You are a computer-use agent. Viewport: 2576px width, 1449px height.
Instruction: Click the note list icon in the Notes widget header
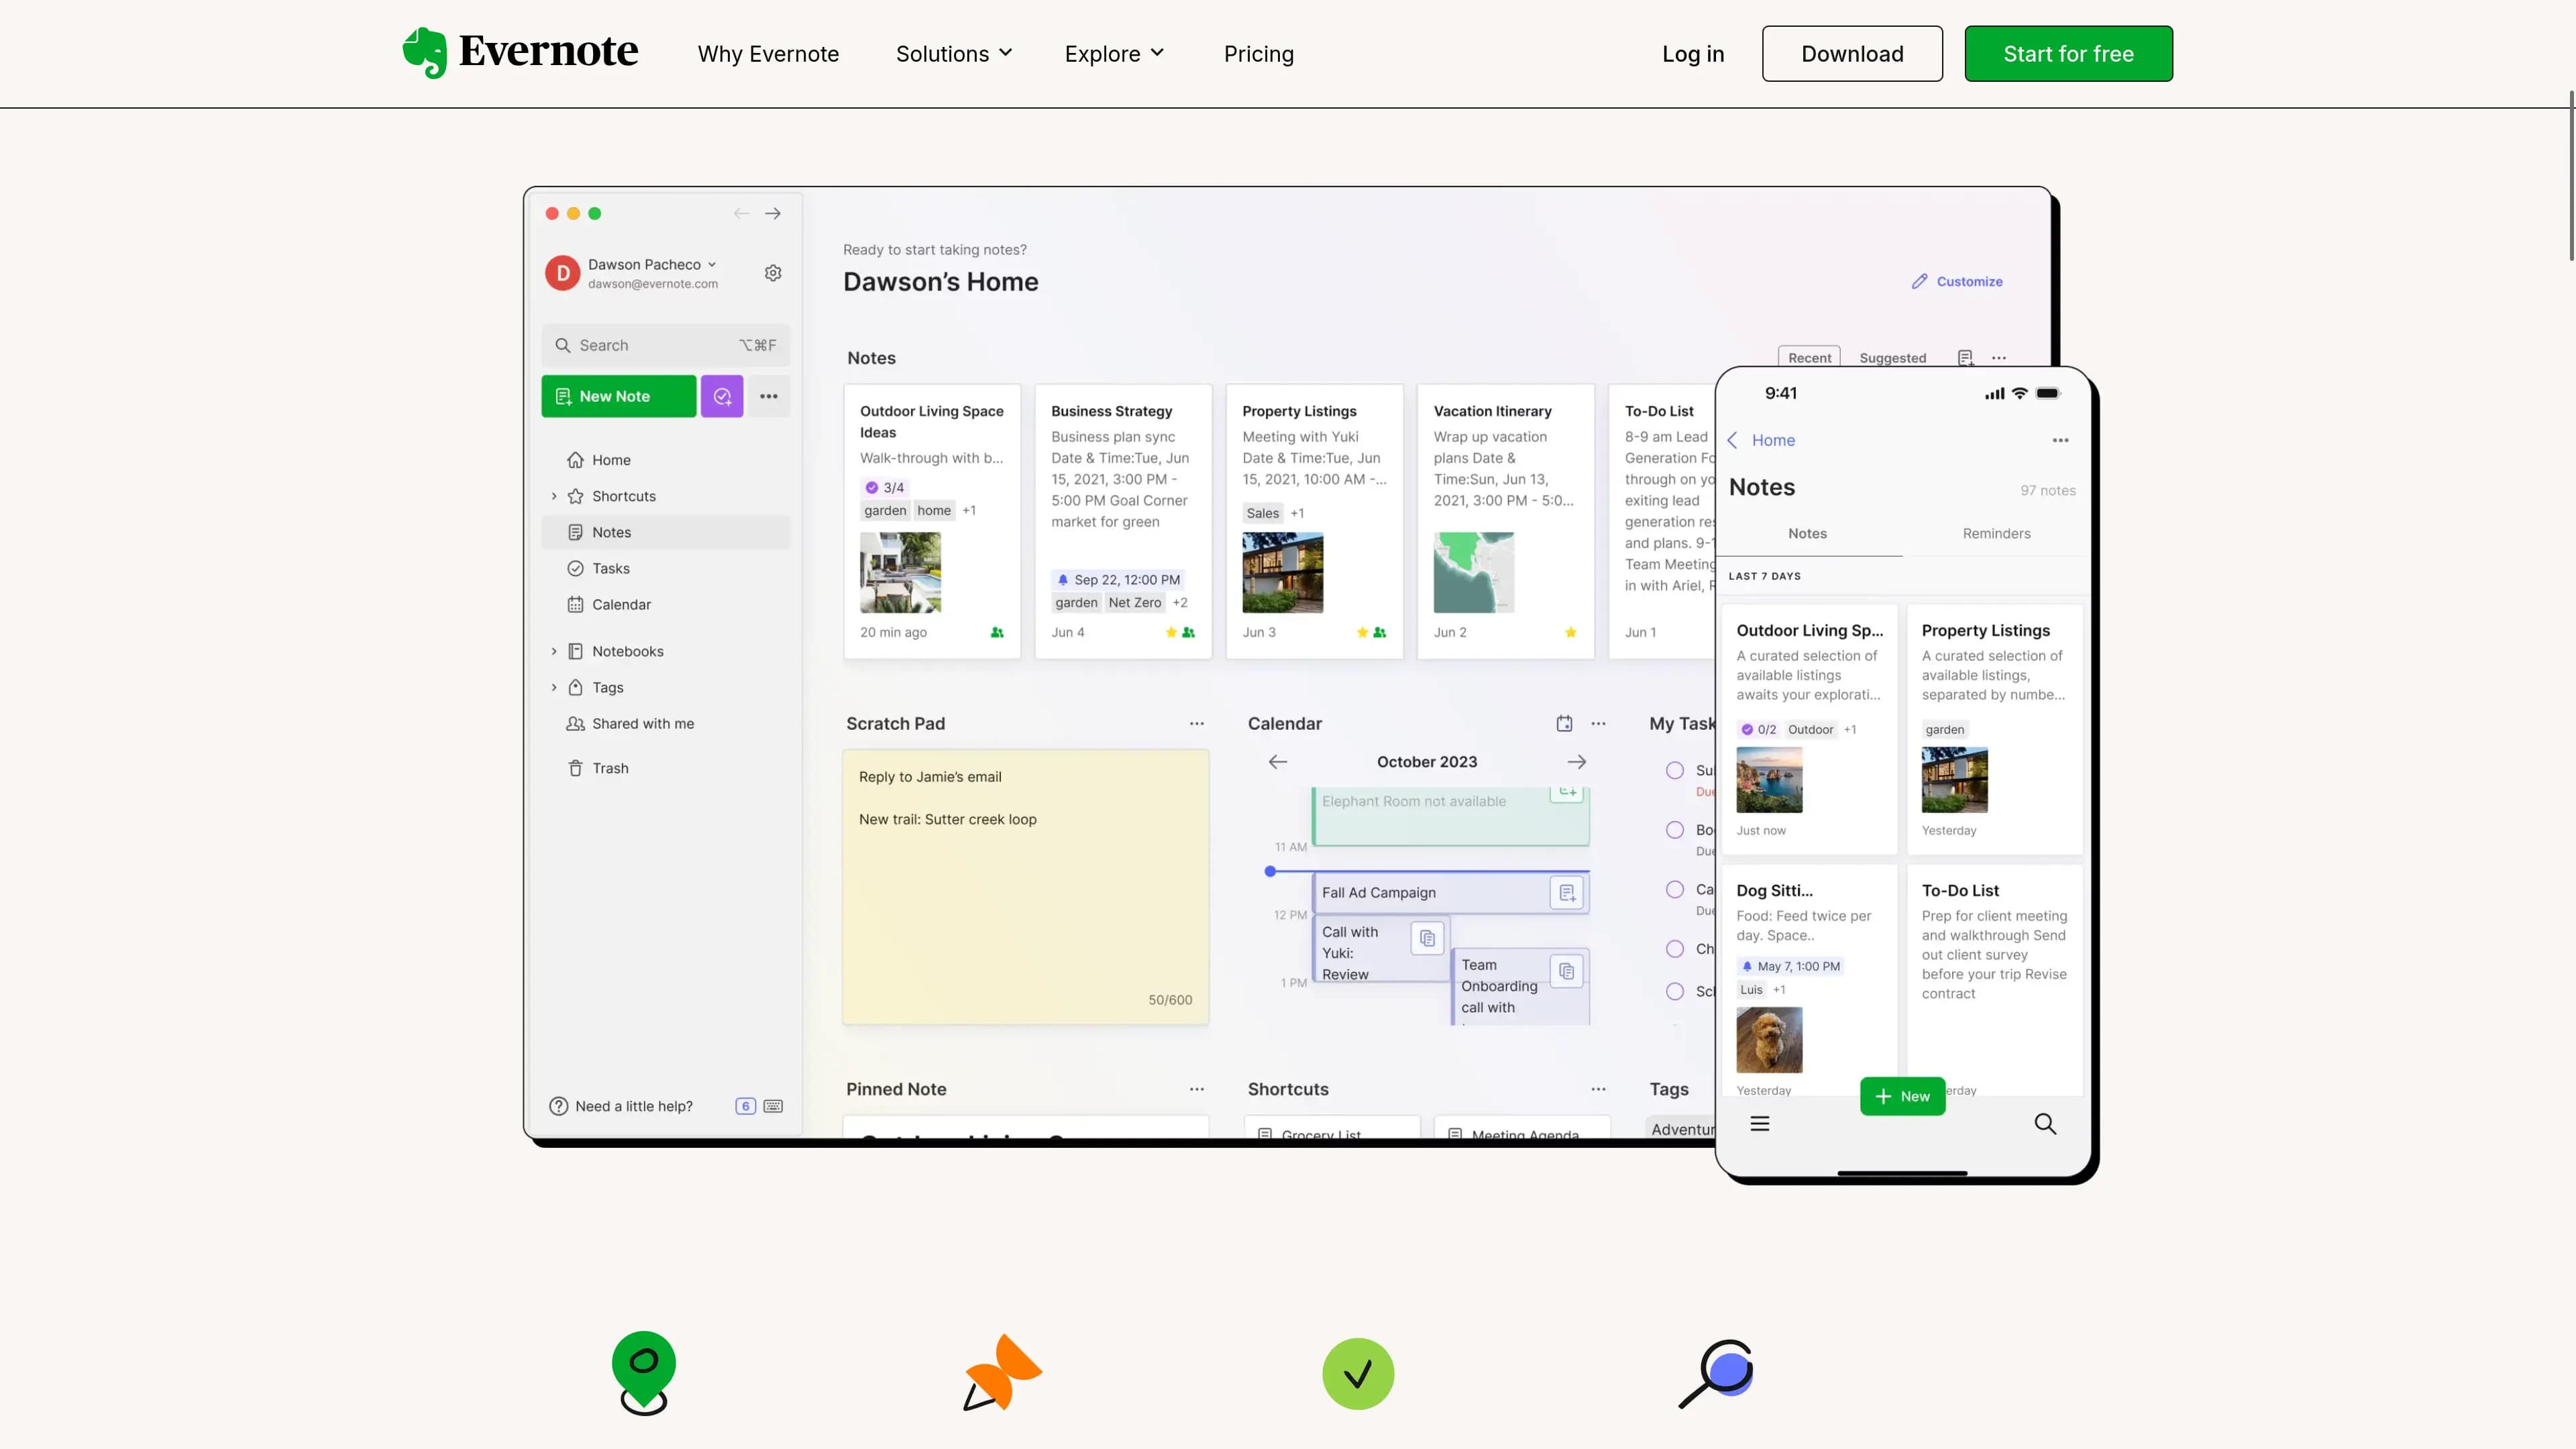[1965, 358]
